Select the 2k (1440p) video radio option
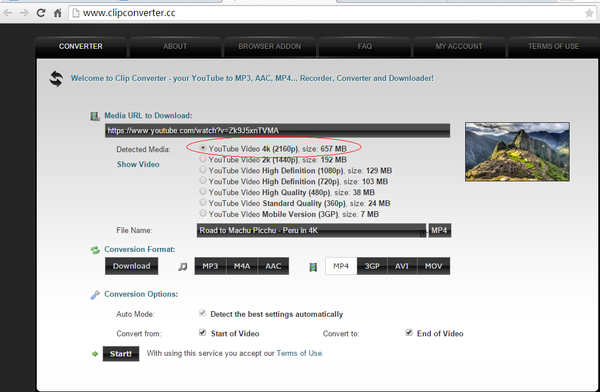The height and width of the screenshot is (392, 600). pos(203,159)
